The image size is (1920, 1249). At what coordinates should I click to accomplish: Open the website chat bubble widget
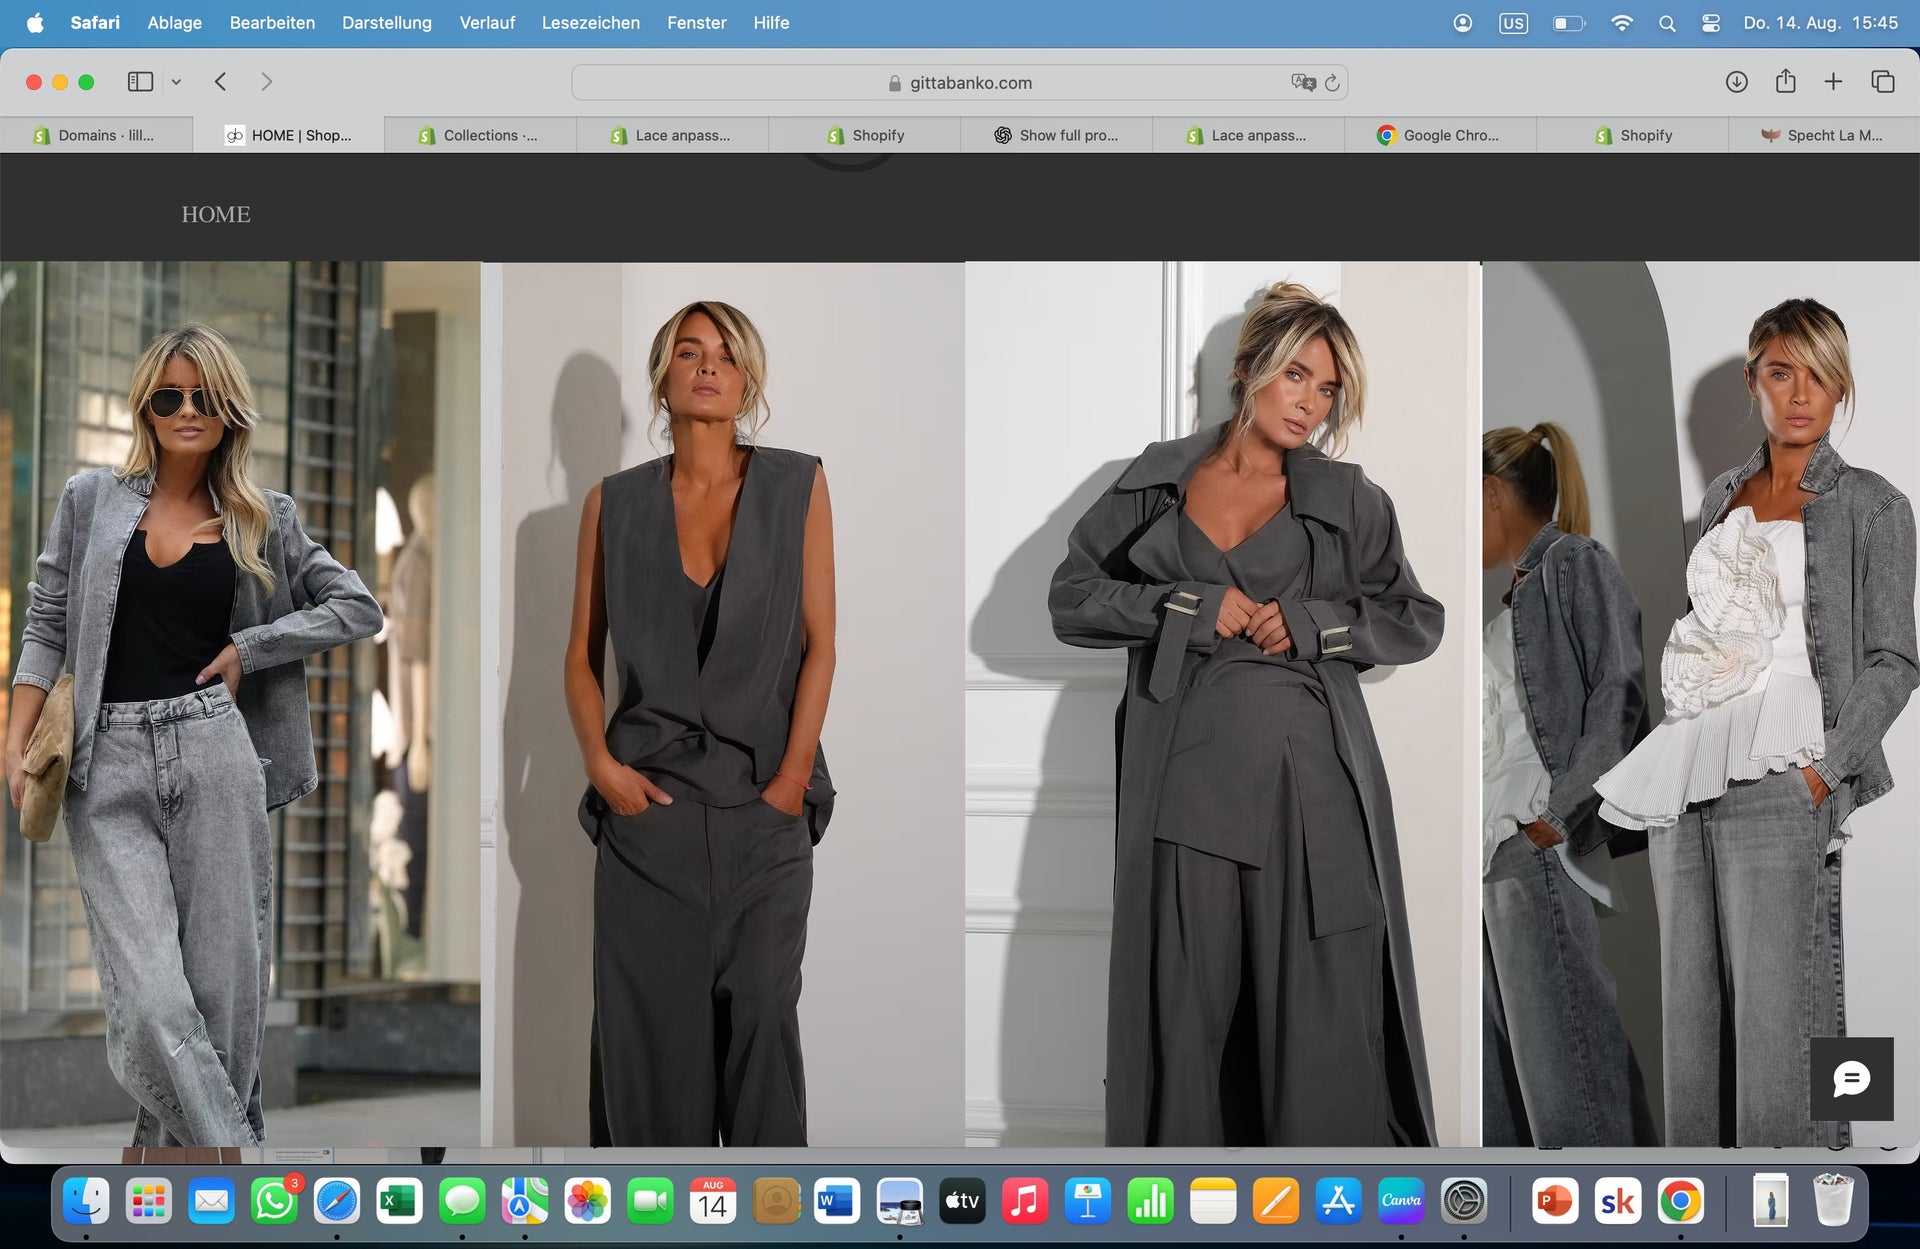click(x=1851, y=1079)
